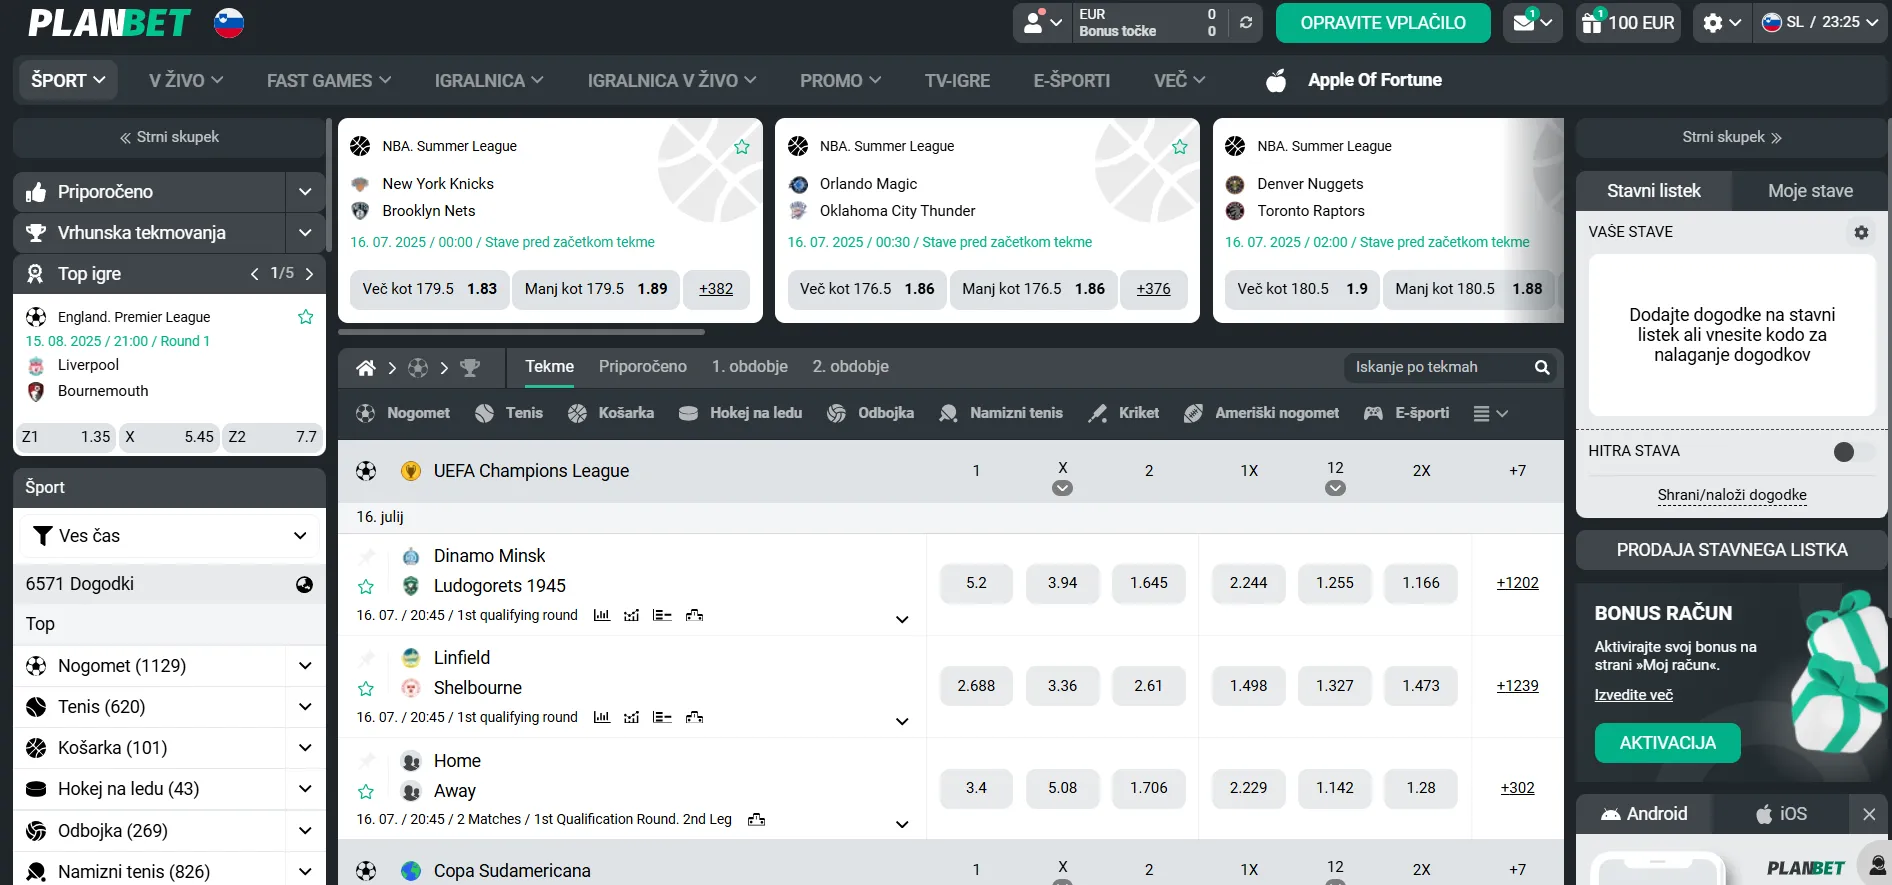The height and width of the screenshot is (885, 1892).
Task: Open the 12 column dropdown in Champions League
Action: point(1335,488)
